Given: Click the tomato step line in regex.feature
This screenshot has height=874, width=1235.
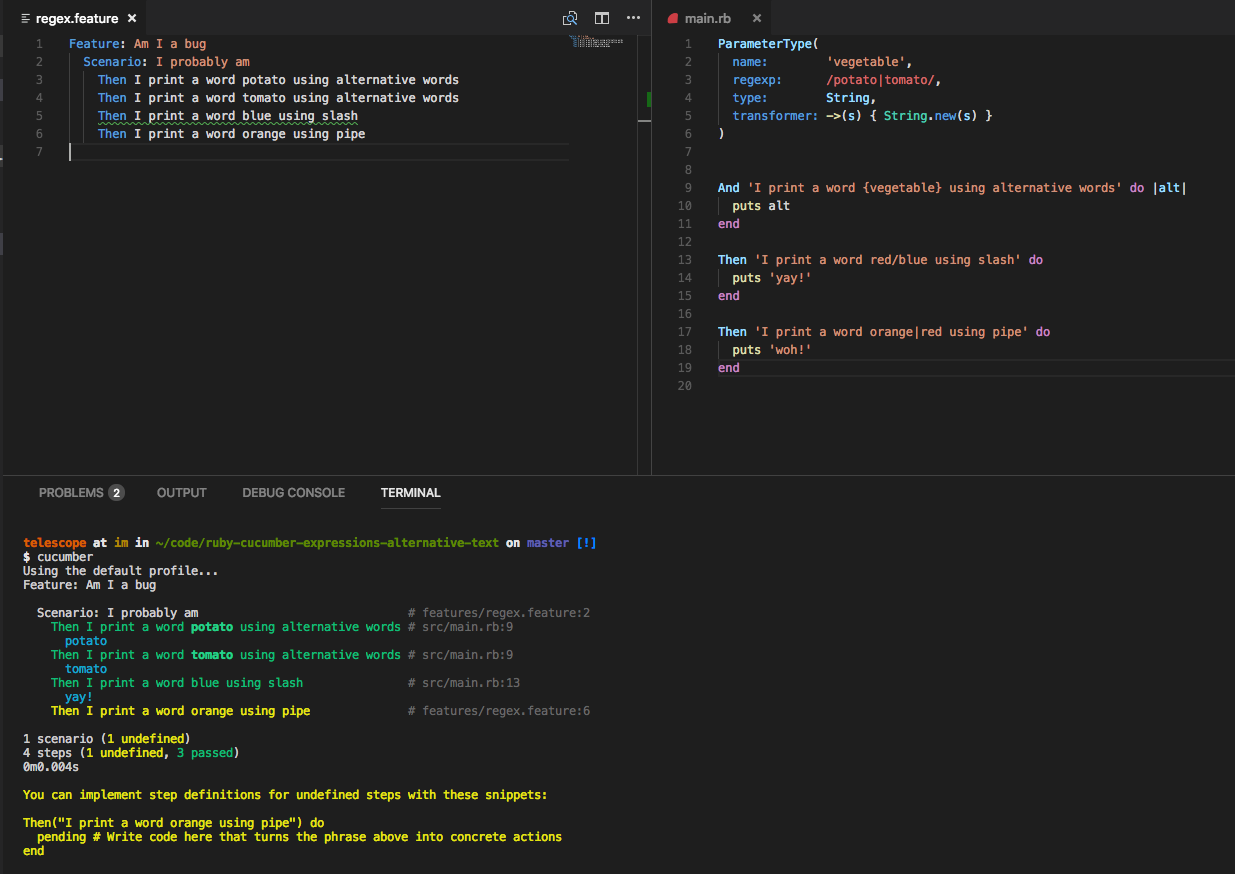Looking at the screenshot, I should (x=278, y=98).
